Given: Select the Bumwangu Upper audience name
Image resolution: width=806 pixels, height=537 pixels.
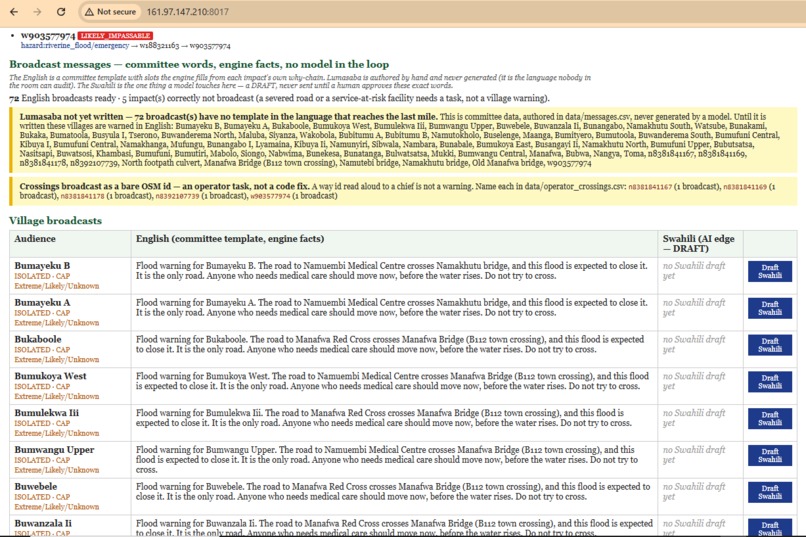Looking at the screenshot, I should click(x=54, y=450).
